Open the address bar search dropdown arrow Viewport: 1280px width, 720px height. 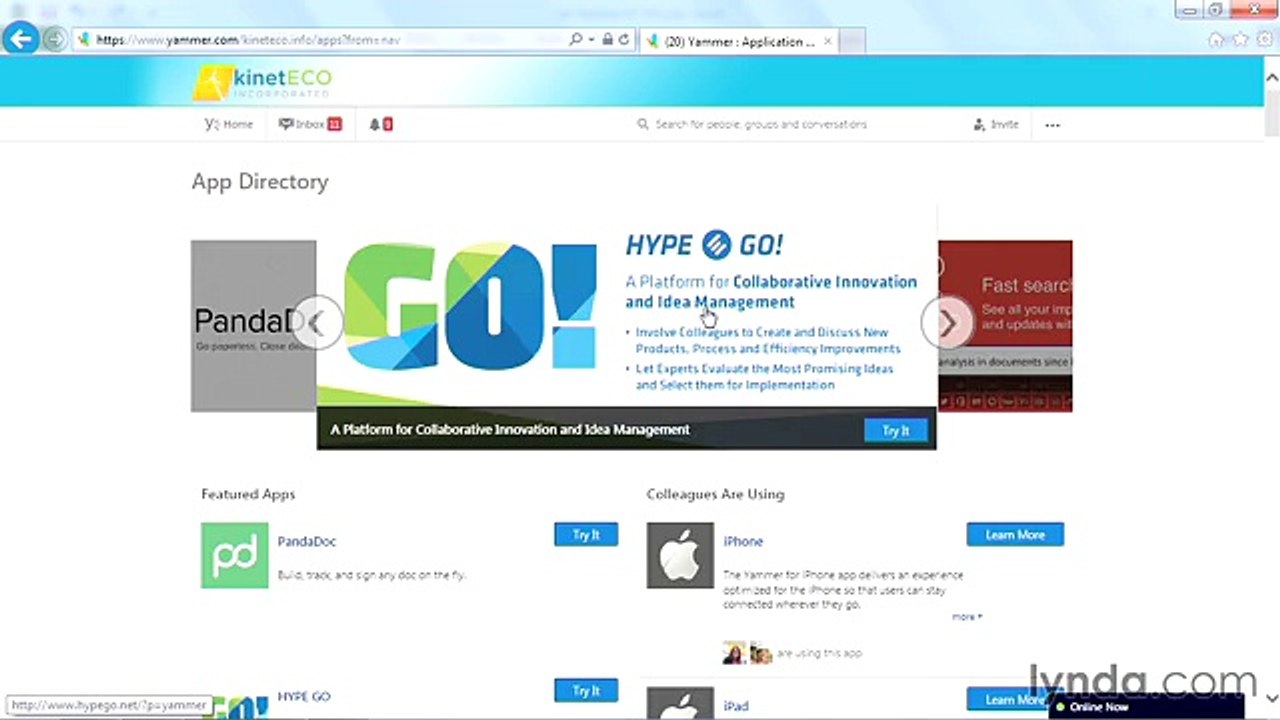[x=591, y=40]
